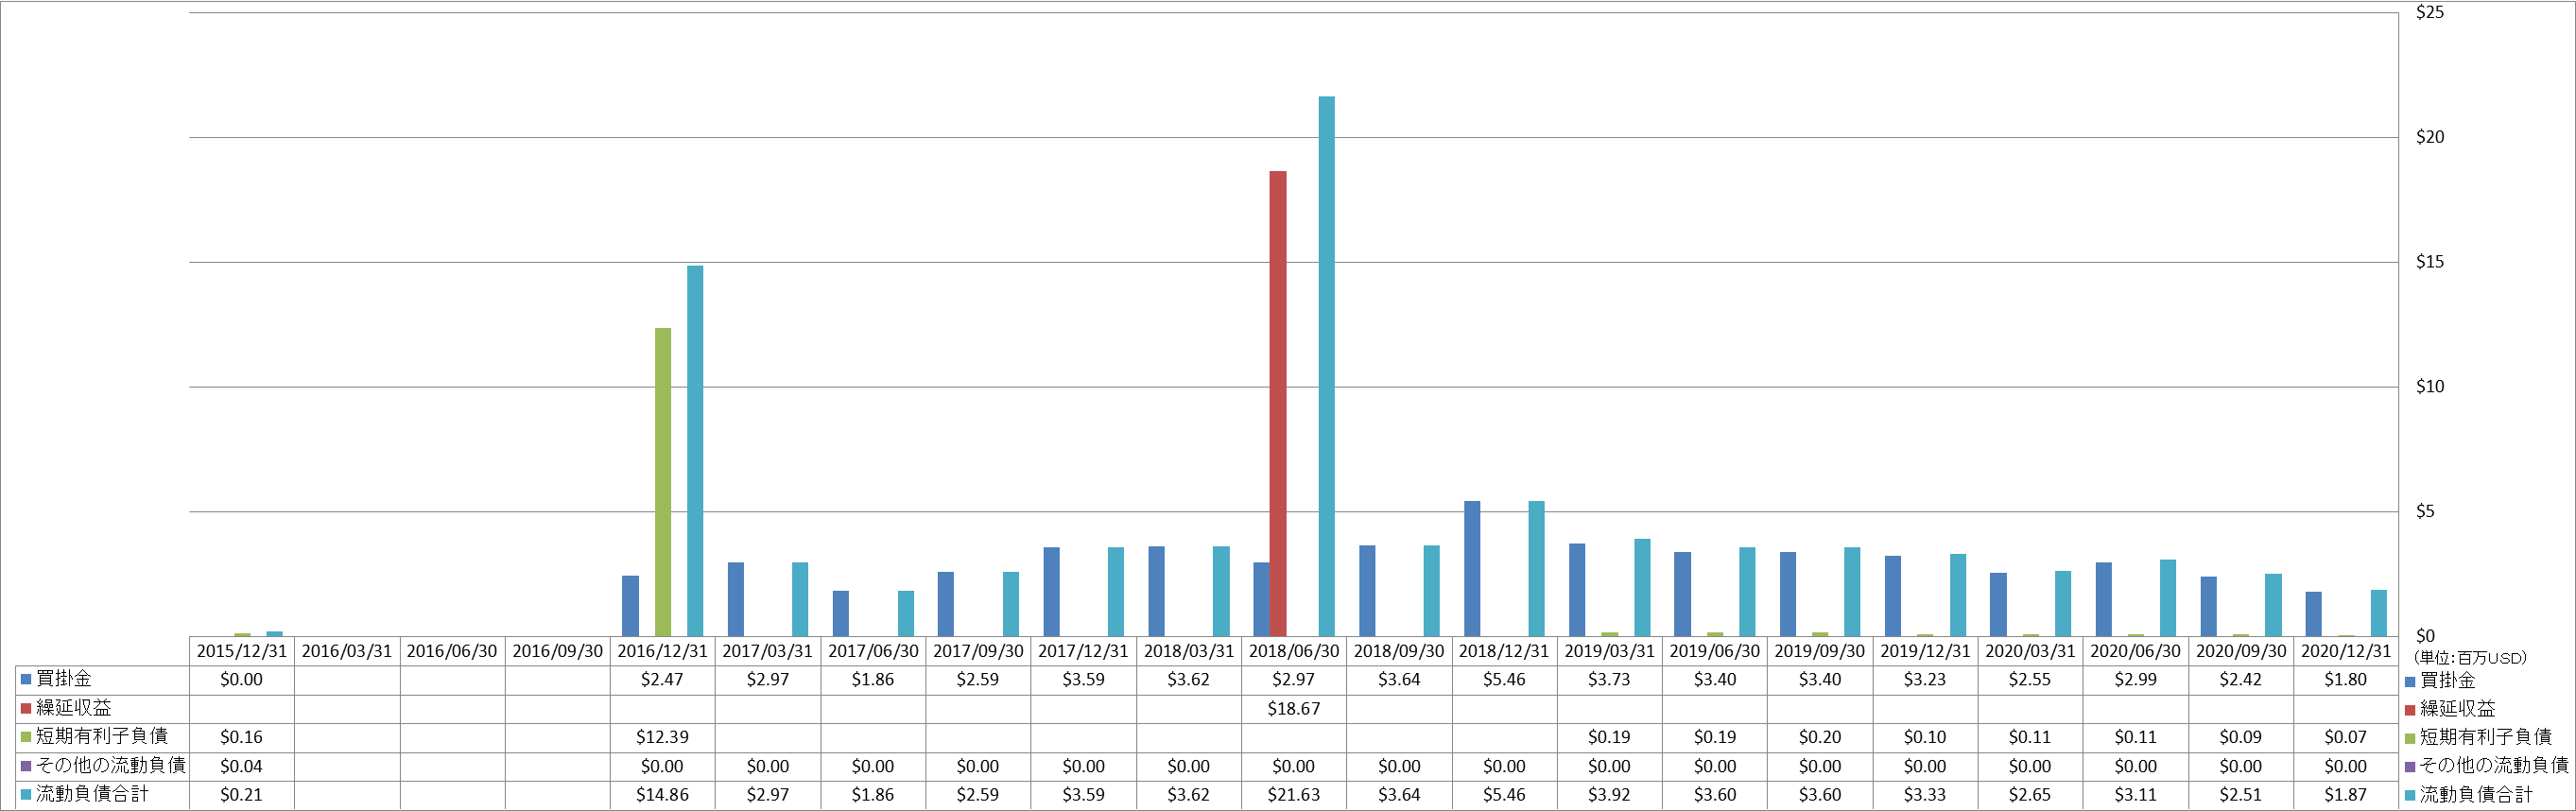
Task: Click the $18.67 繰延収益 cell
Action: 1294,709
